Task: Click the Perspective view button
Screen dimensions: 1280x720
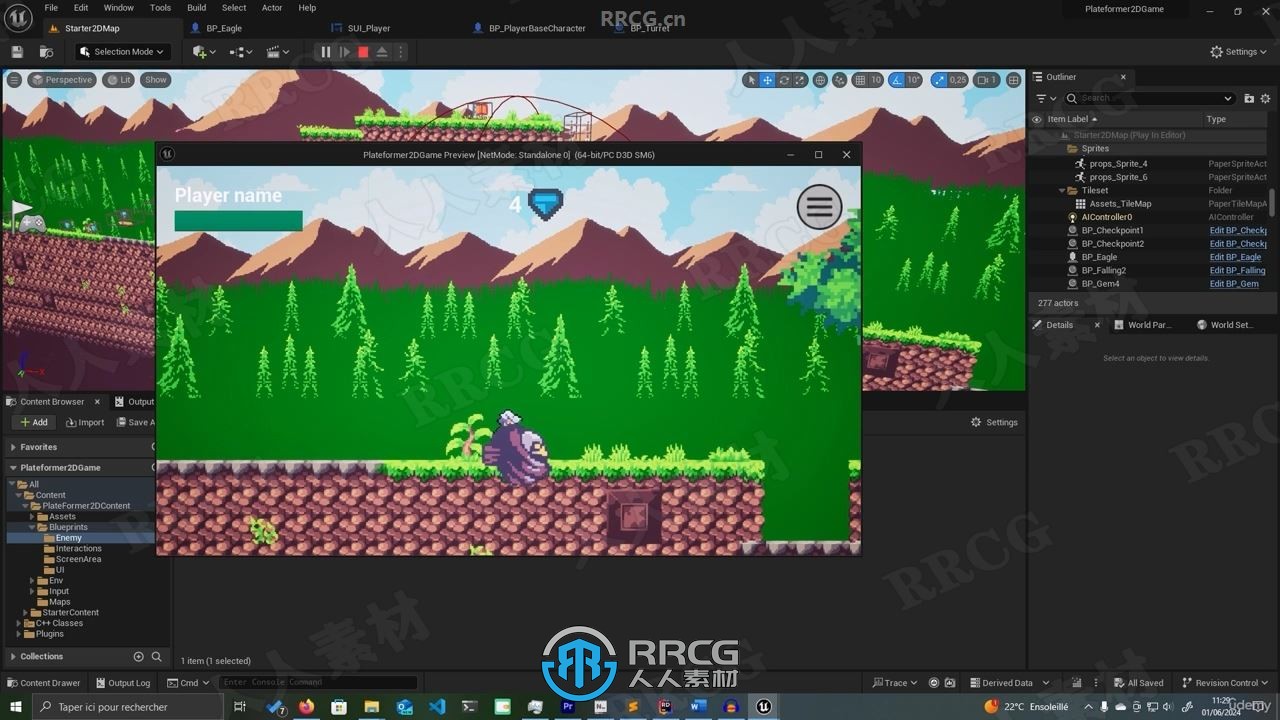Action: pos(62,80)
